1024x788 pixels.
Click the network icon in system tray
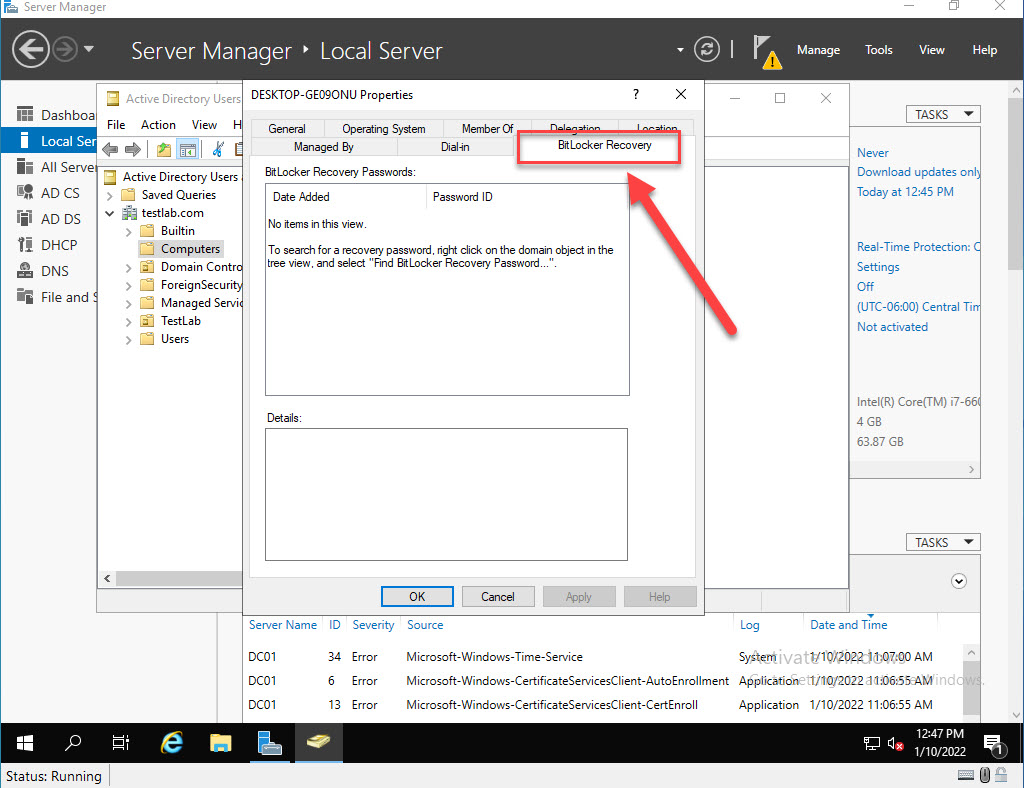(x=872, y=743)
